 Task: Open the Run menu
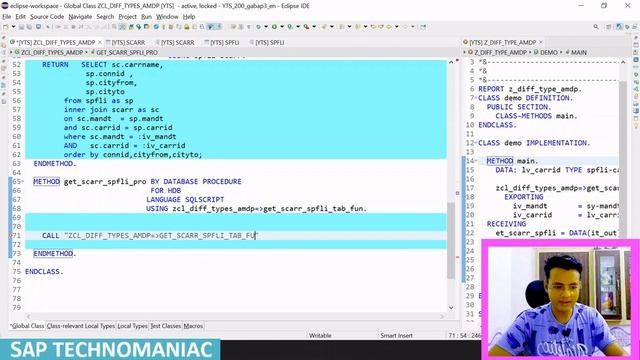[146, 17]
